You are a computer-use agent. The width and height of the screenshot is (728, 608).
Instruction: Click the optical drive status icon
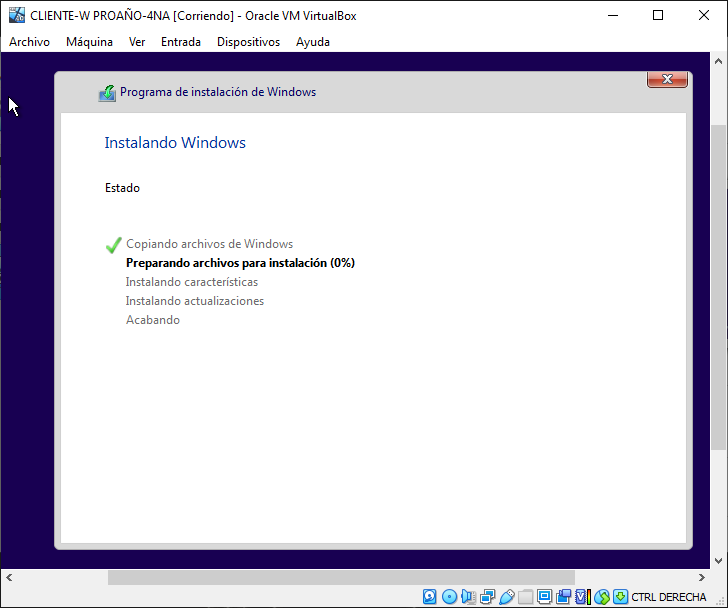click(x=449, y=596)
